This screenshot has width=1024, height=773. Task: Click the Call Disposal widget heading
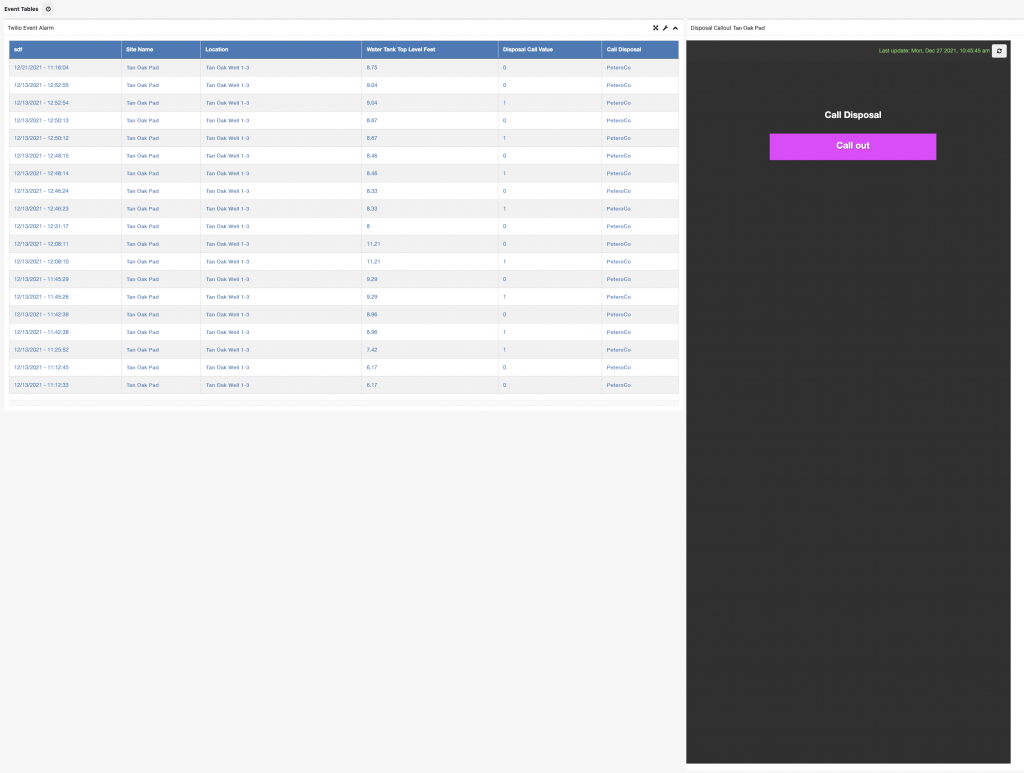pos(853,115)
